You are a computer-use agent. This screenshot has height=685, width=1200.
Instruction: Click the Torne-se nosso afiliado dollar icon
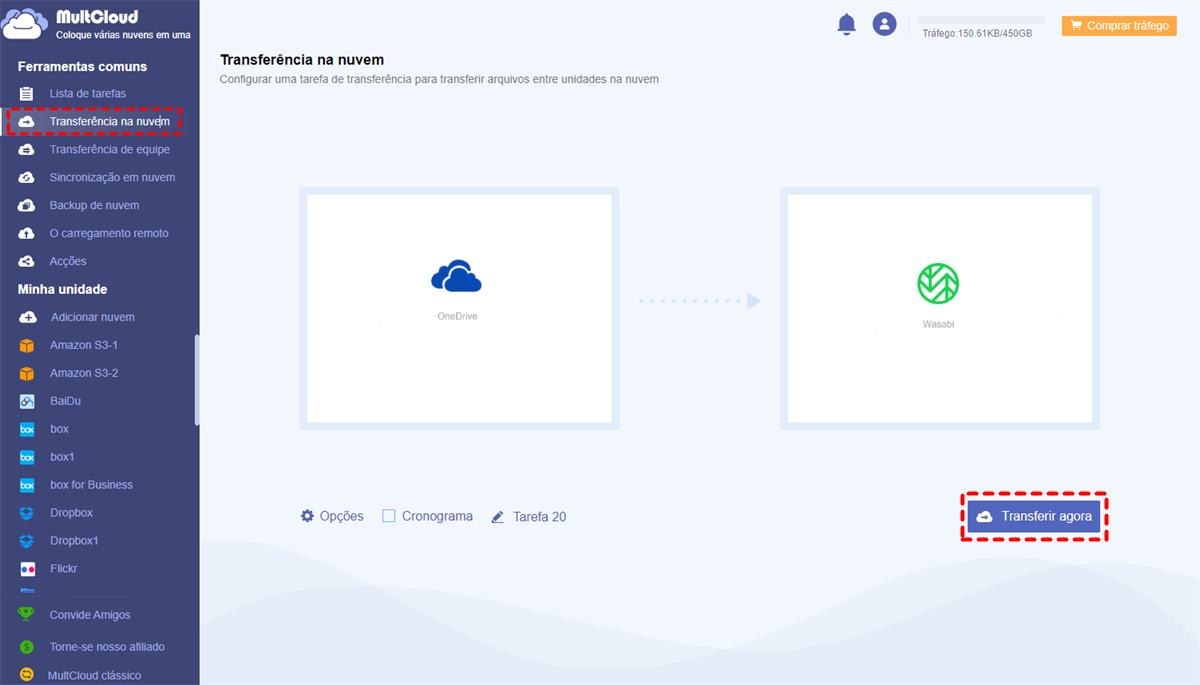[27, 647]
